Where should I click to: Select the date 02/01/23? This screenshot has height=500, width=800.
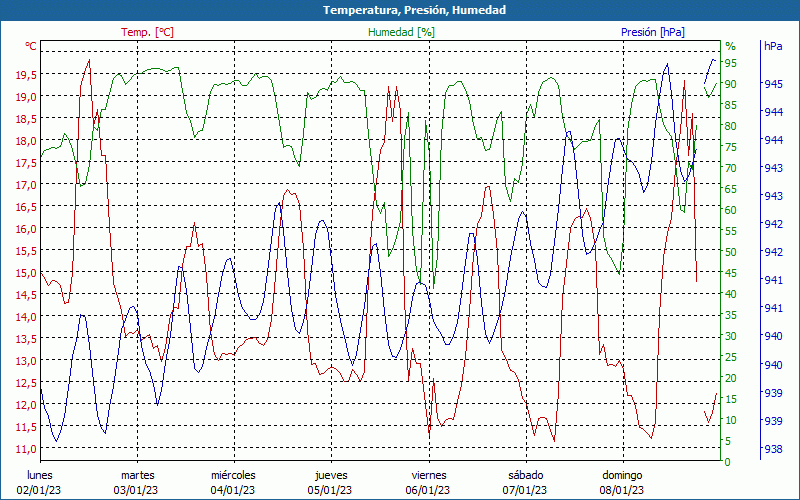pos(39,490)
